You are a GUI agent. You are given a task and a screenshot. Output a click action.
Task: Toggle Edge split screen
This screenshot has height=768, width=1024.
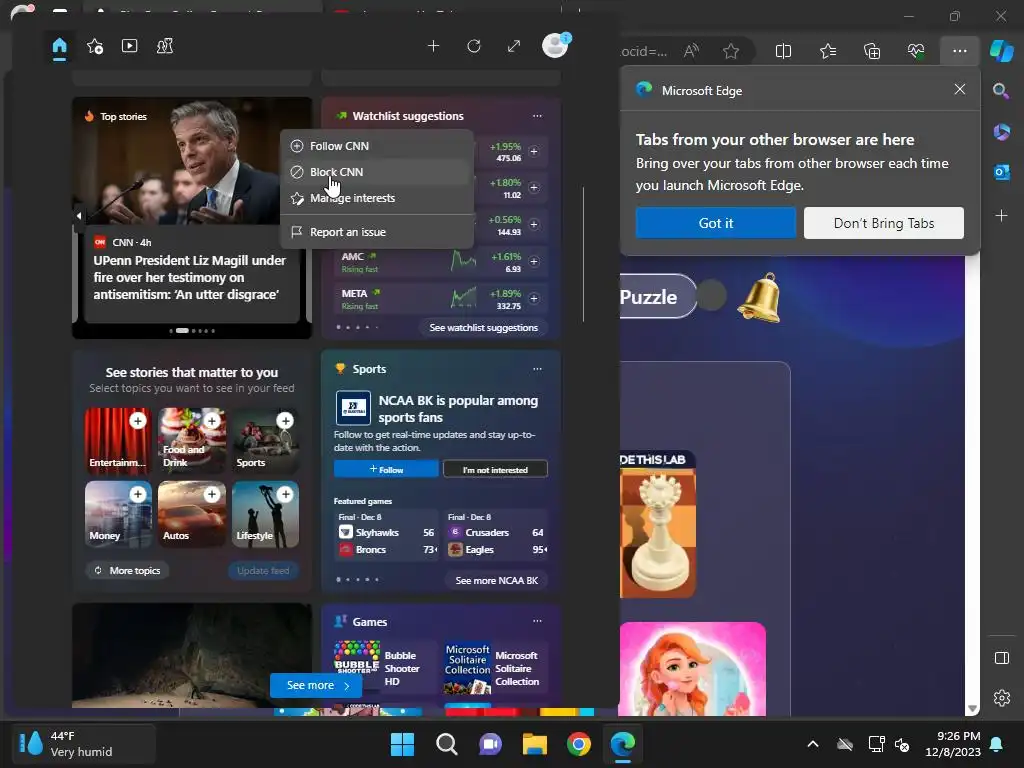point(783,51)
